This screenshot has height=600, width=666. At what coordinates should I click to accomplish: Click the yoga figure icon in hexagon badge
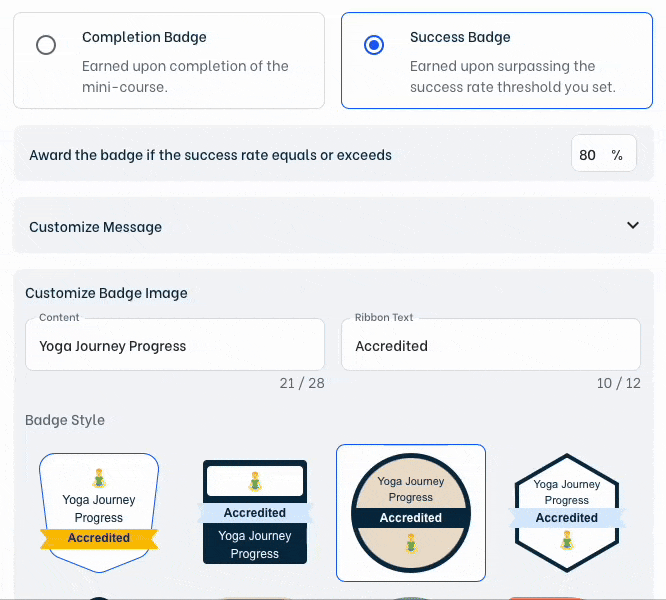567,541
